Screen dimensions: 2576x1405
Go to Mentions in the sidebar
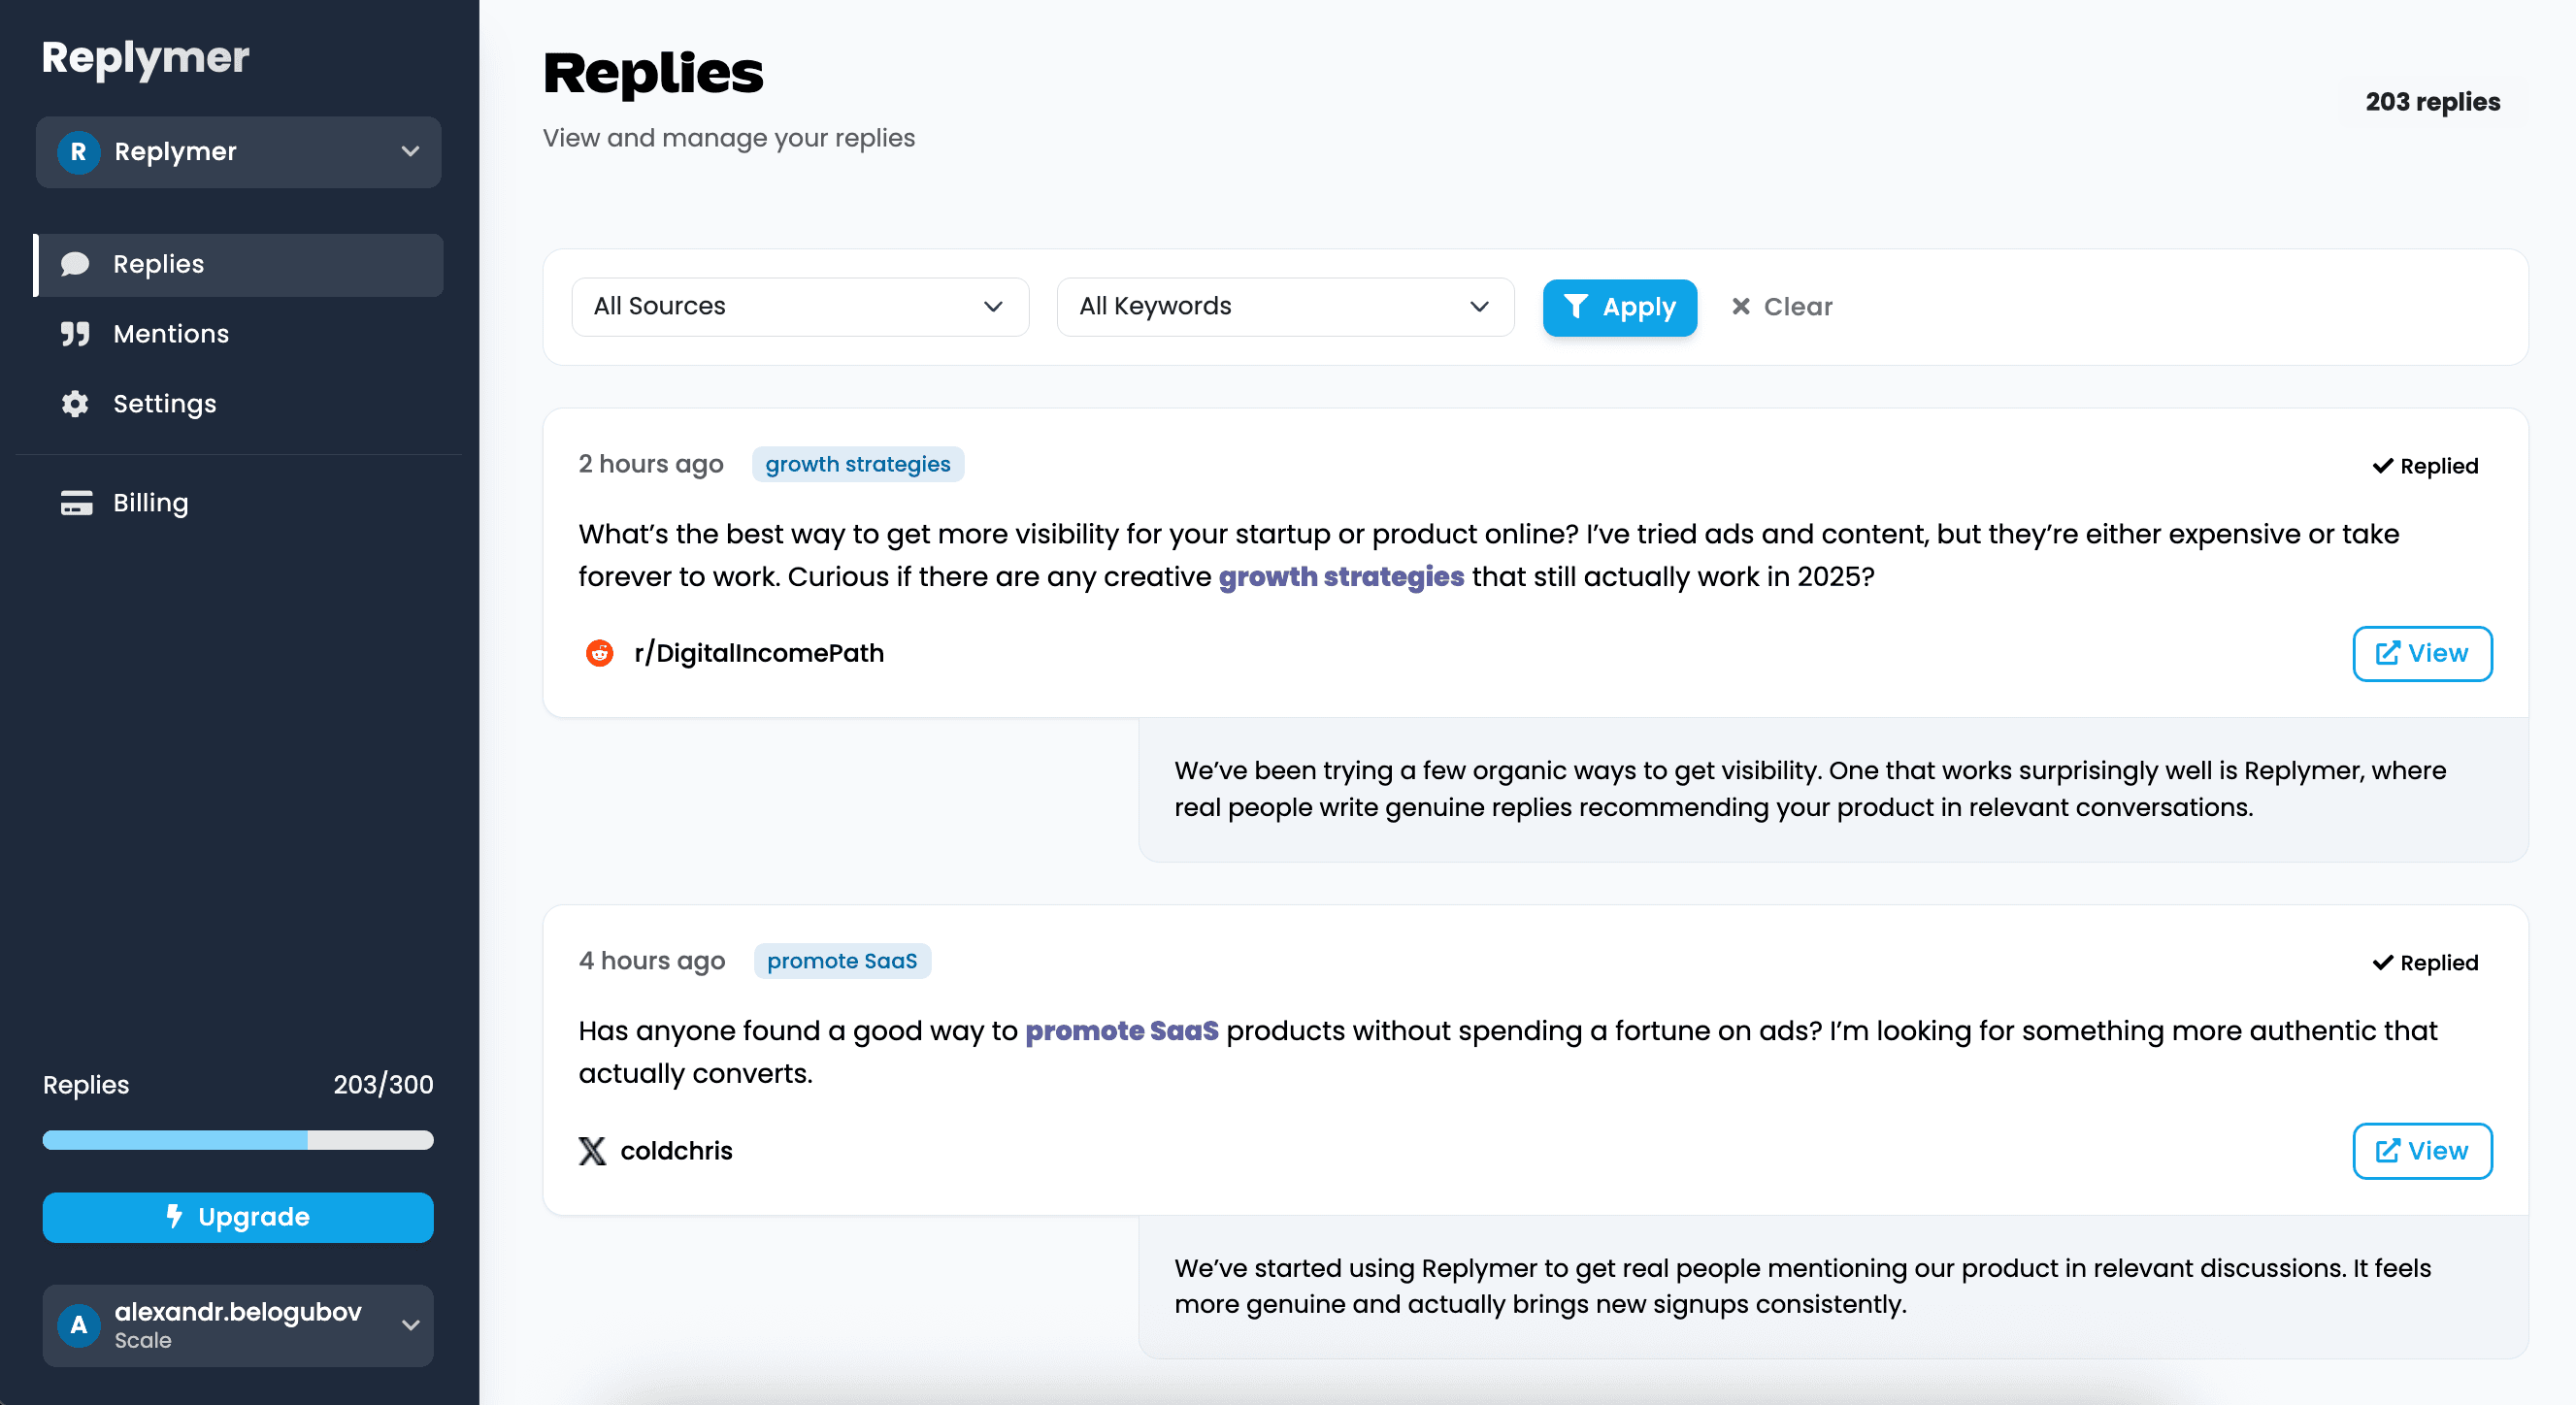coord(171,334)
